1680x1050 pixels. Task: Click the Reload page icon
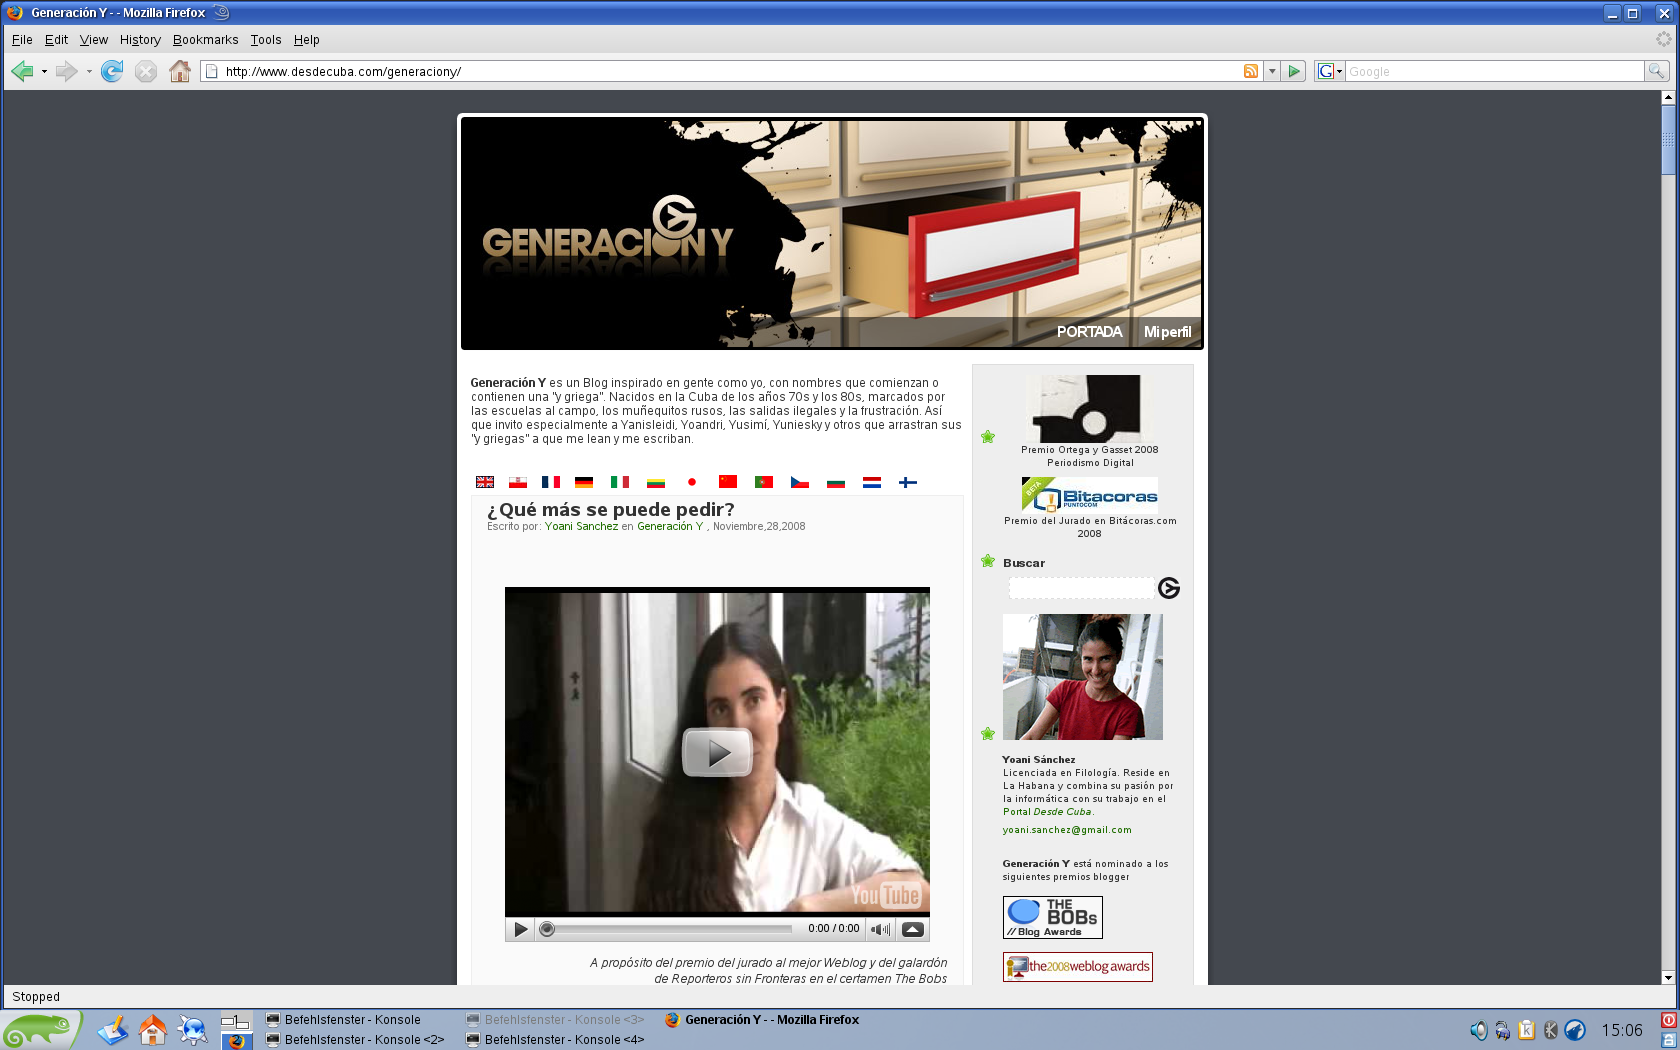click(112, 71)
